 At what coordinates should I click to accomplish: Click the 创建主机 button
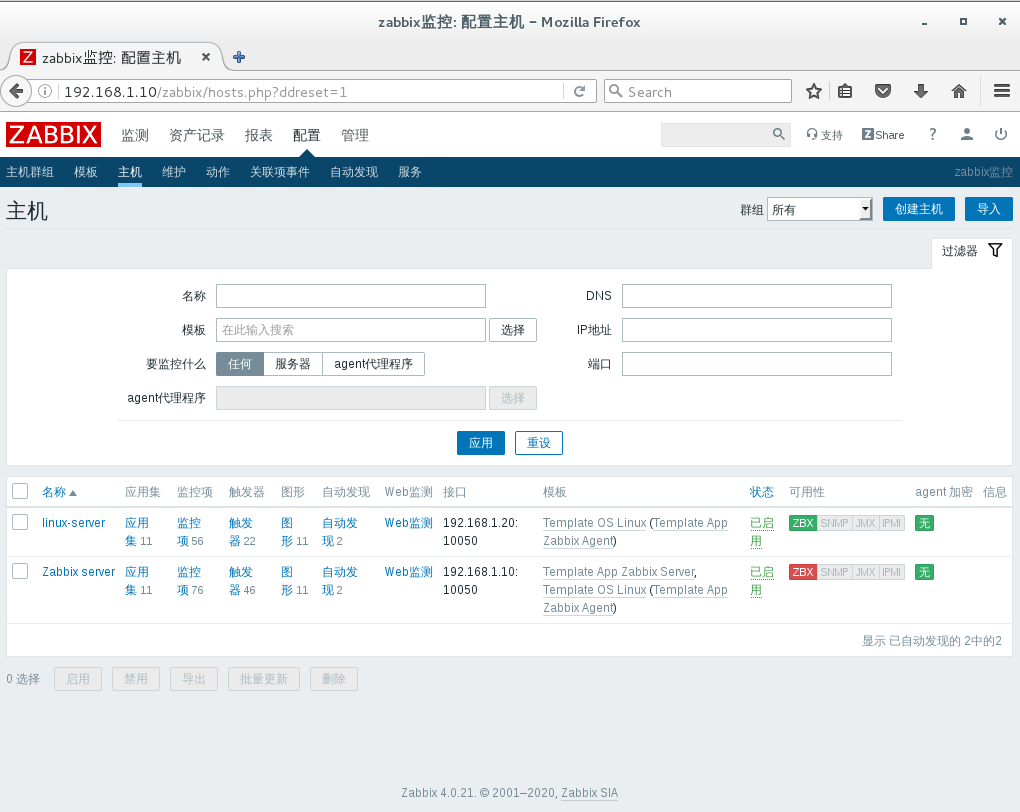(919, 210)
